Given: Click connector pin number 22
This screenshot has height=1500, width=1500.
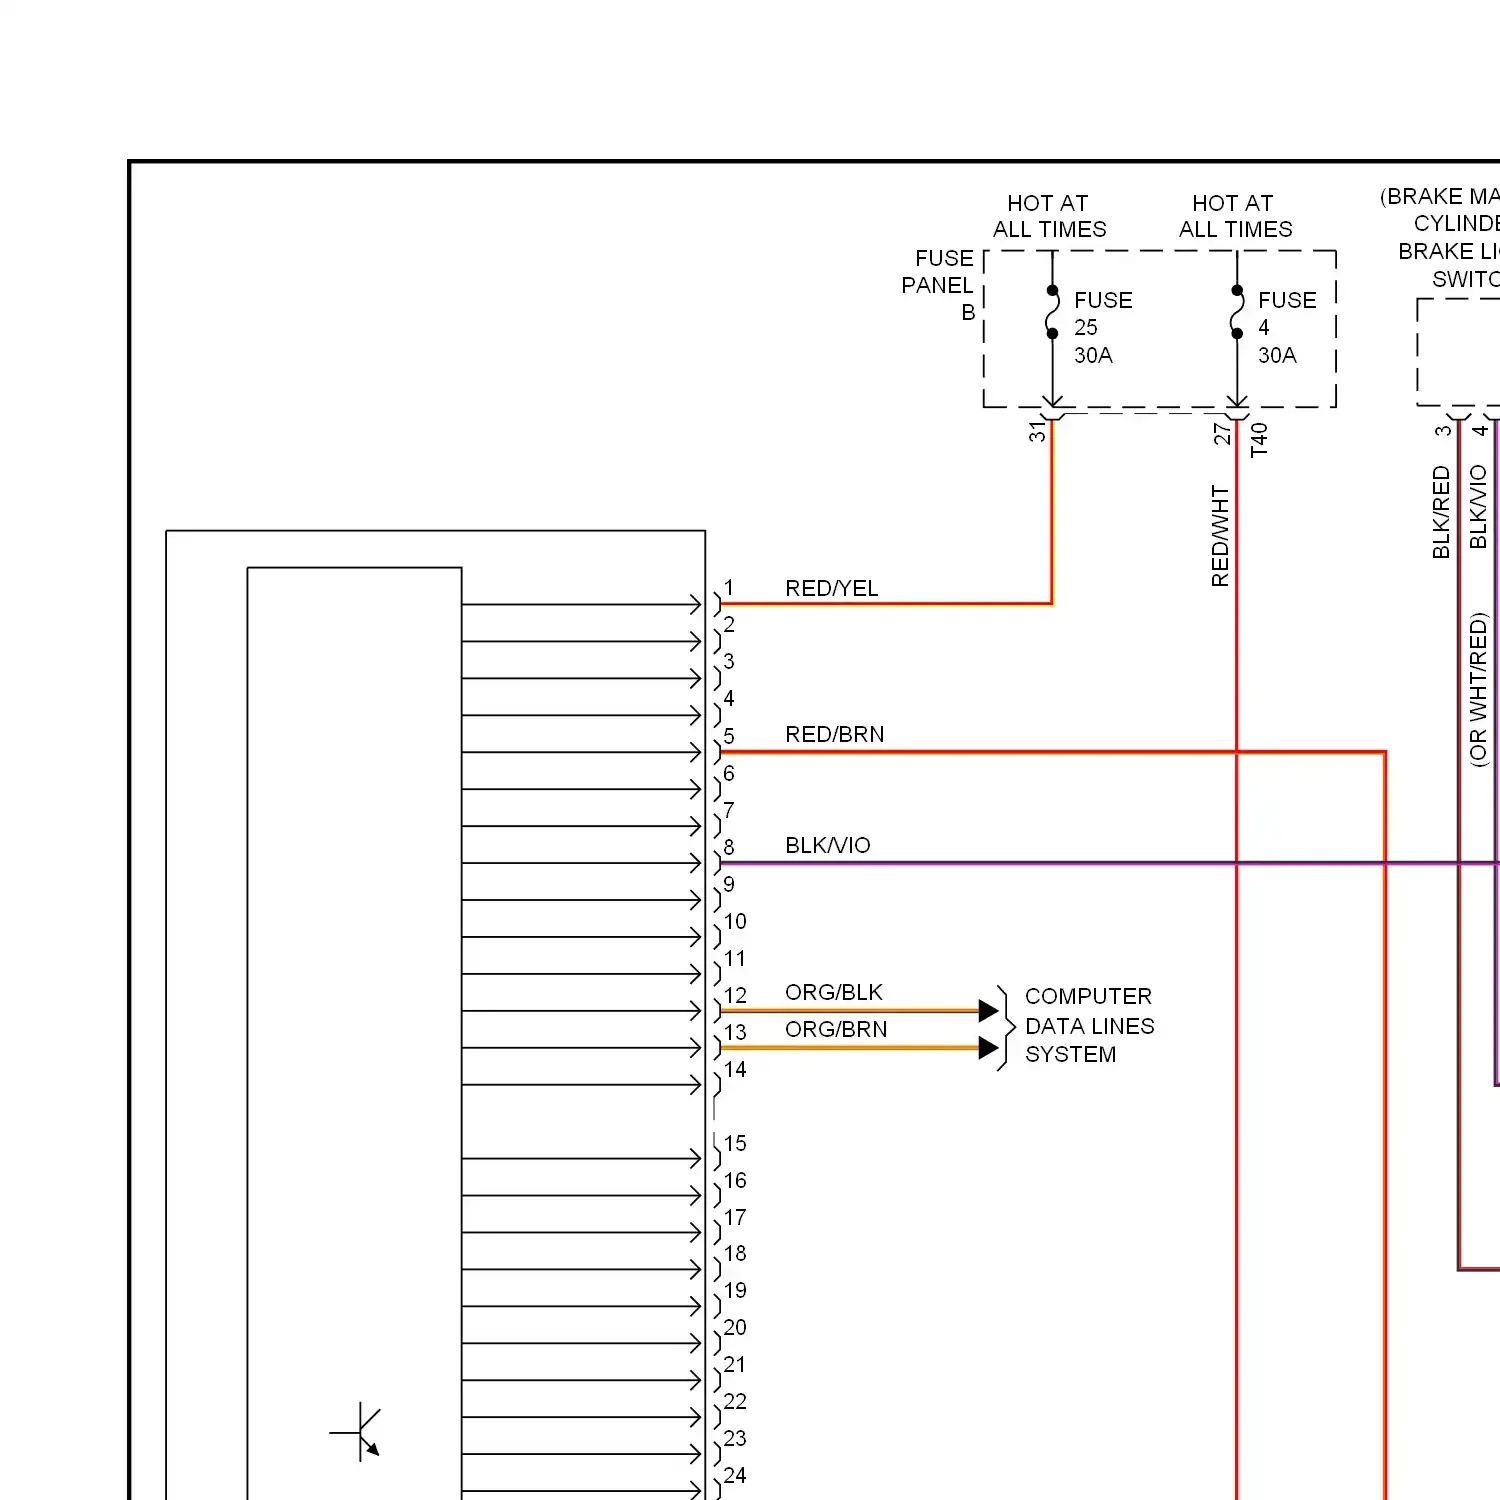Looking at the screenshot, I should (735, 1401).
